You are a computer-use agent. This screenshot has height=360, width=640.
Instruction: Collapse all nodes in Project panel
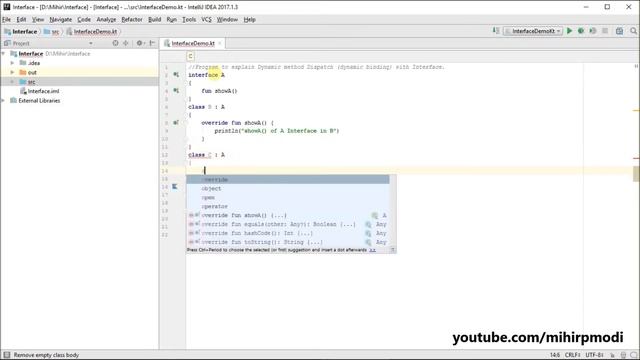pos(126,43)
